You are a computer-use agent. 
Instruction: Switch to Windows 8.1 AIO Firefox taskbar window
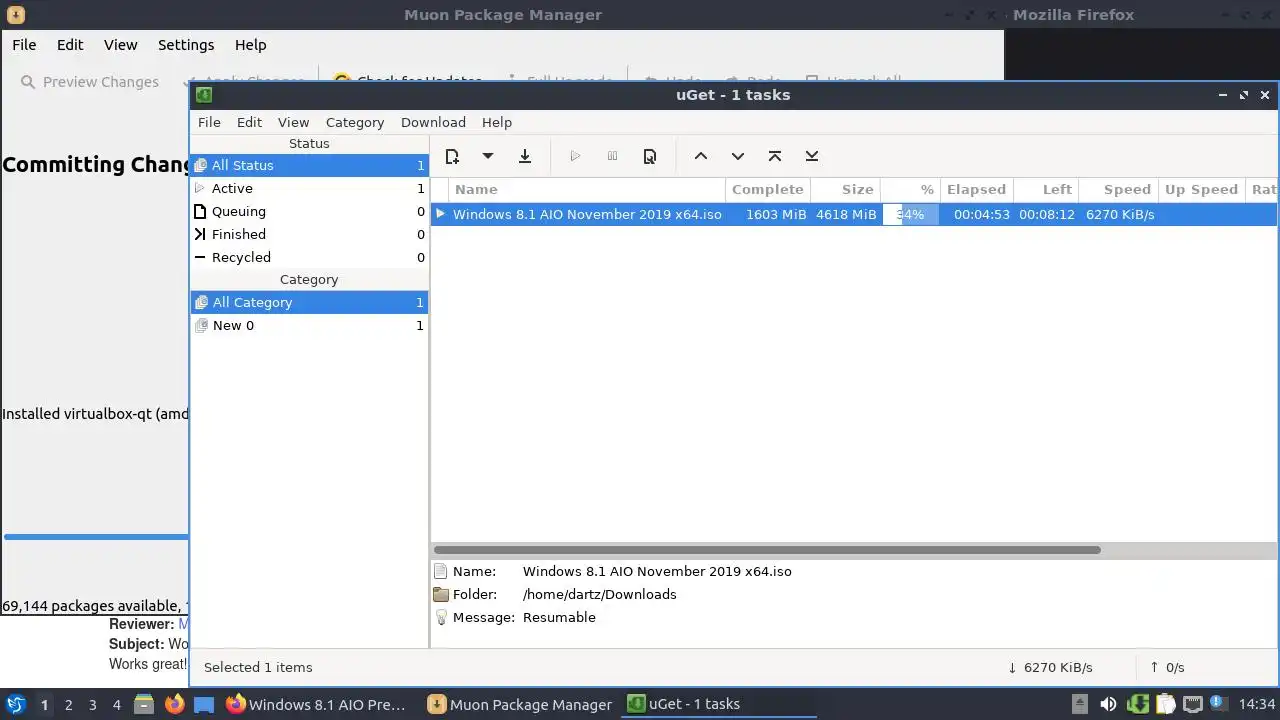pyautogui.click(x=316, y=704)
